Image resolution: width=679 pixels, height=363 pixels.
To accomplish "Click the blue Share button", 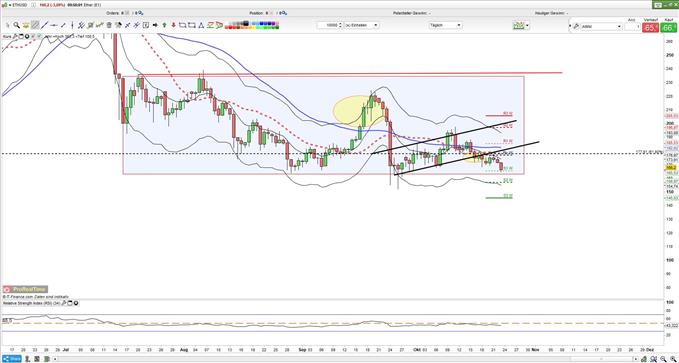I will pyautogui.click(x=12, y=359).
